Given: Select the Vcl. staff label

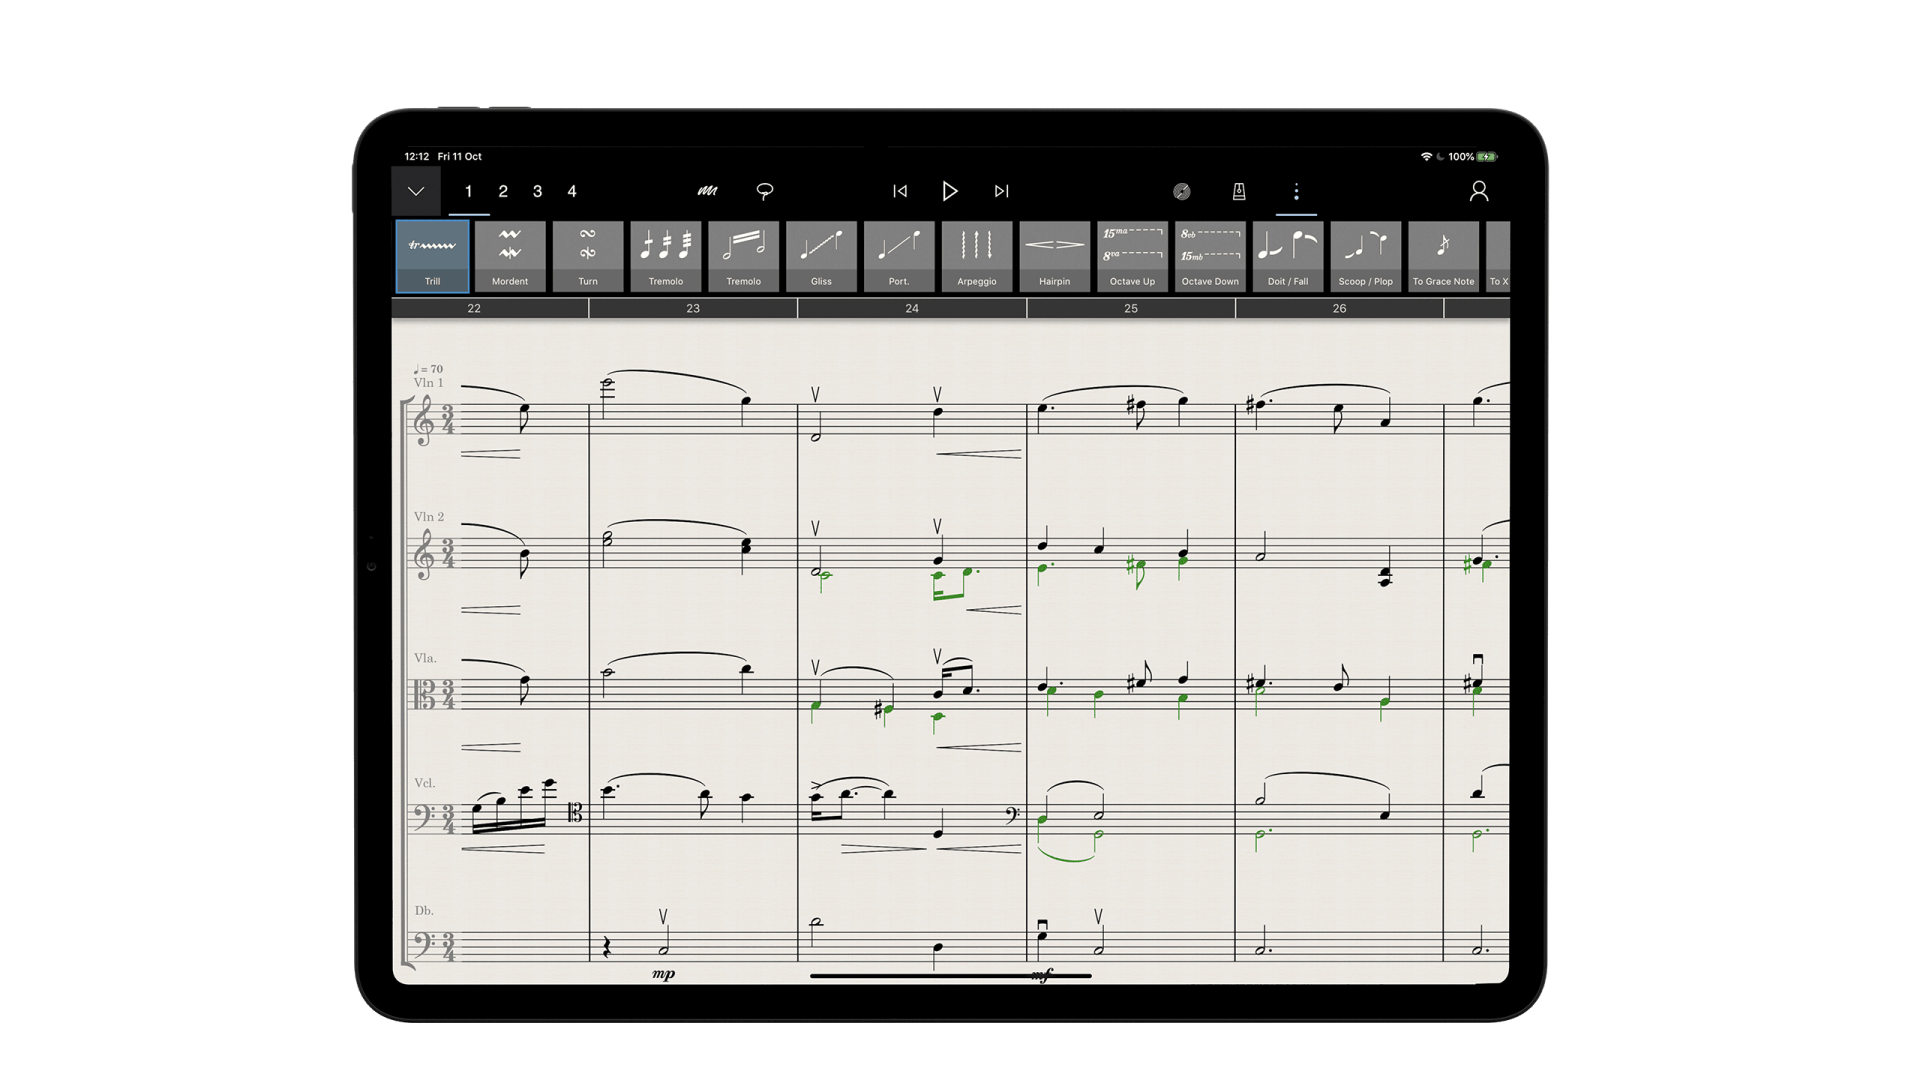Looking at the screenshot, I should 425,783.
